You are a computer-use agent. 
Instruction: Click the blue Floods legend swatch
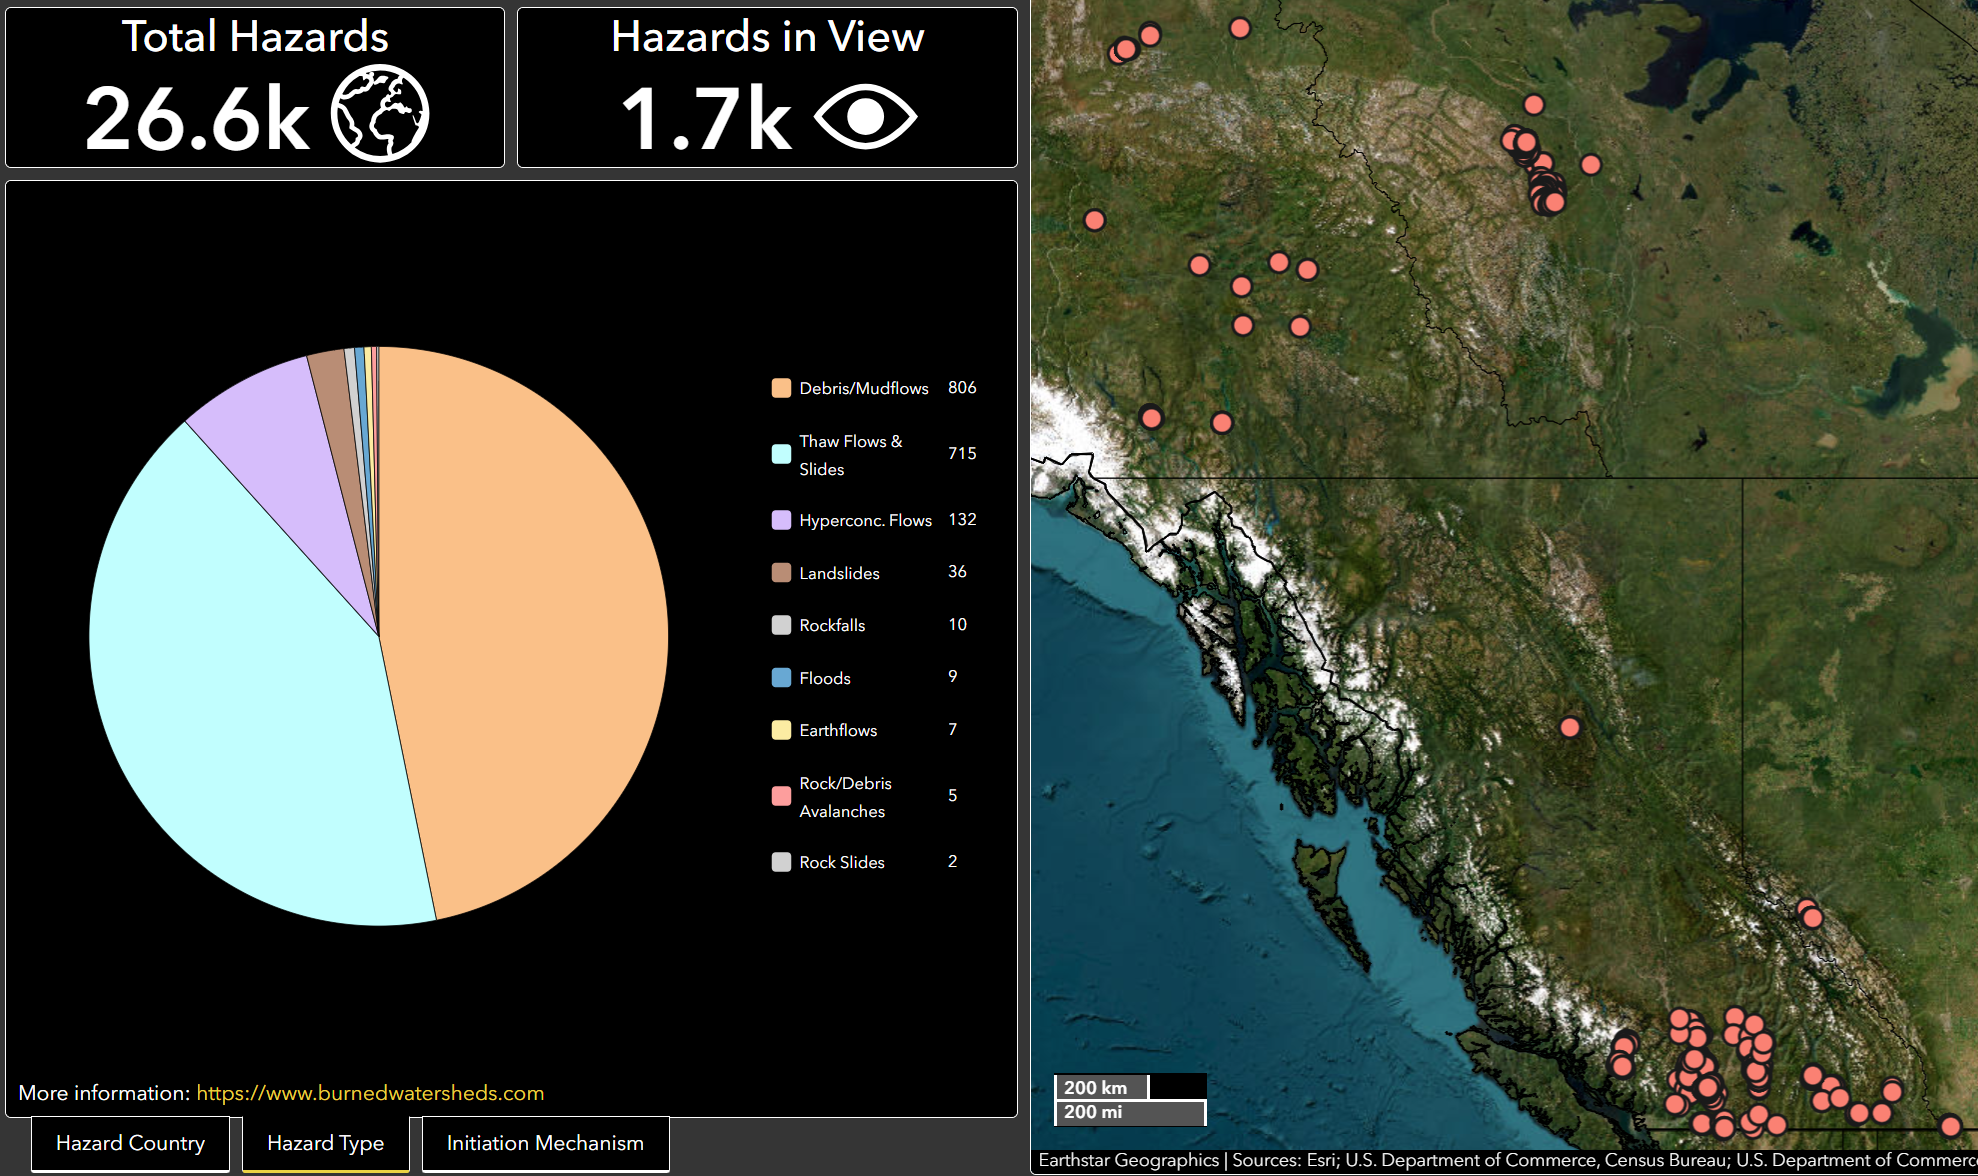pos(781,678)
